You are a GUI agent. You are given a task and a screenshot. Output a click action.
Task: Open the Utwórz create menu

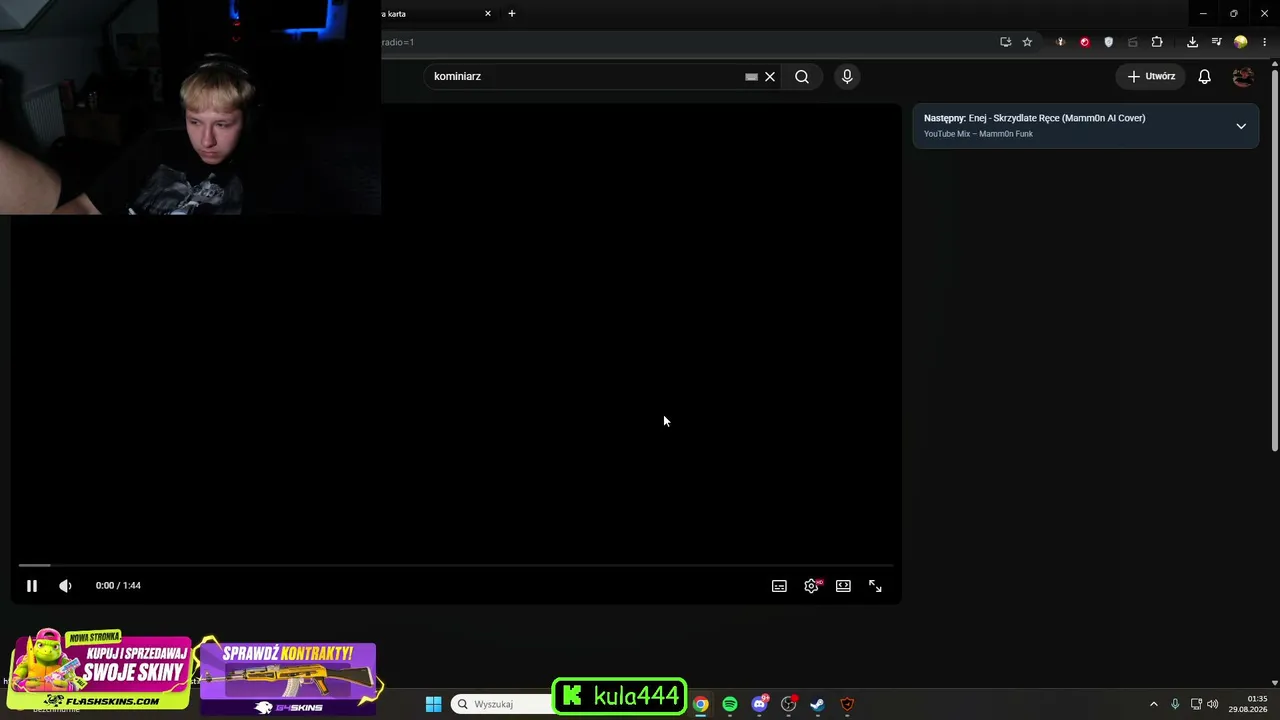pos(1151,76)
